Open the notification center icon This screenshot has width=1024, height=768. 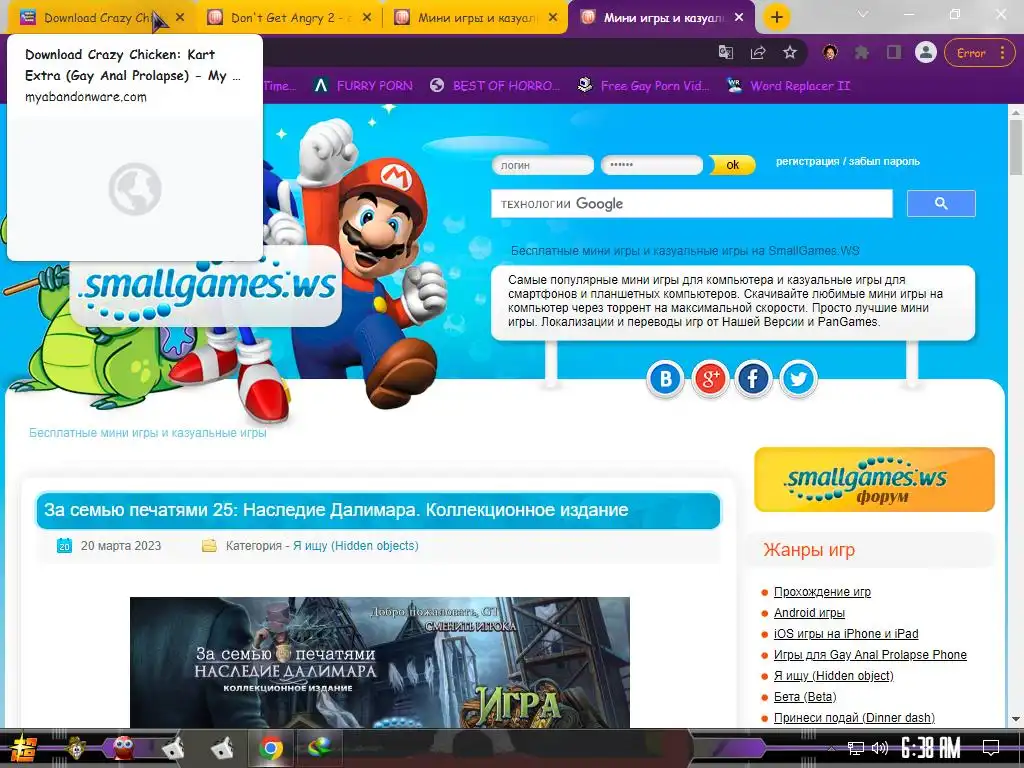991,748
